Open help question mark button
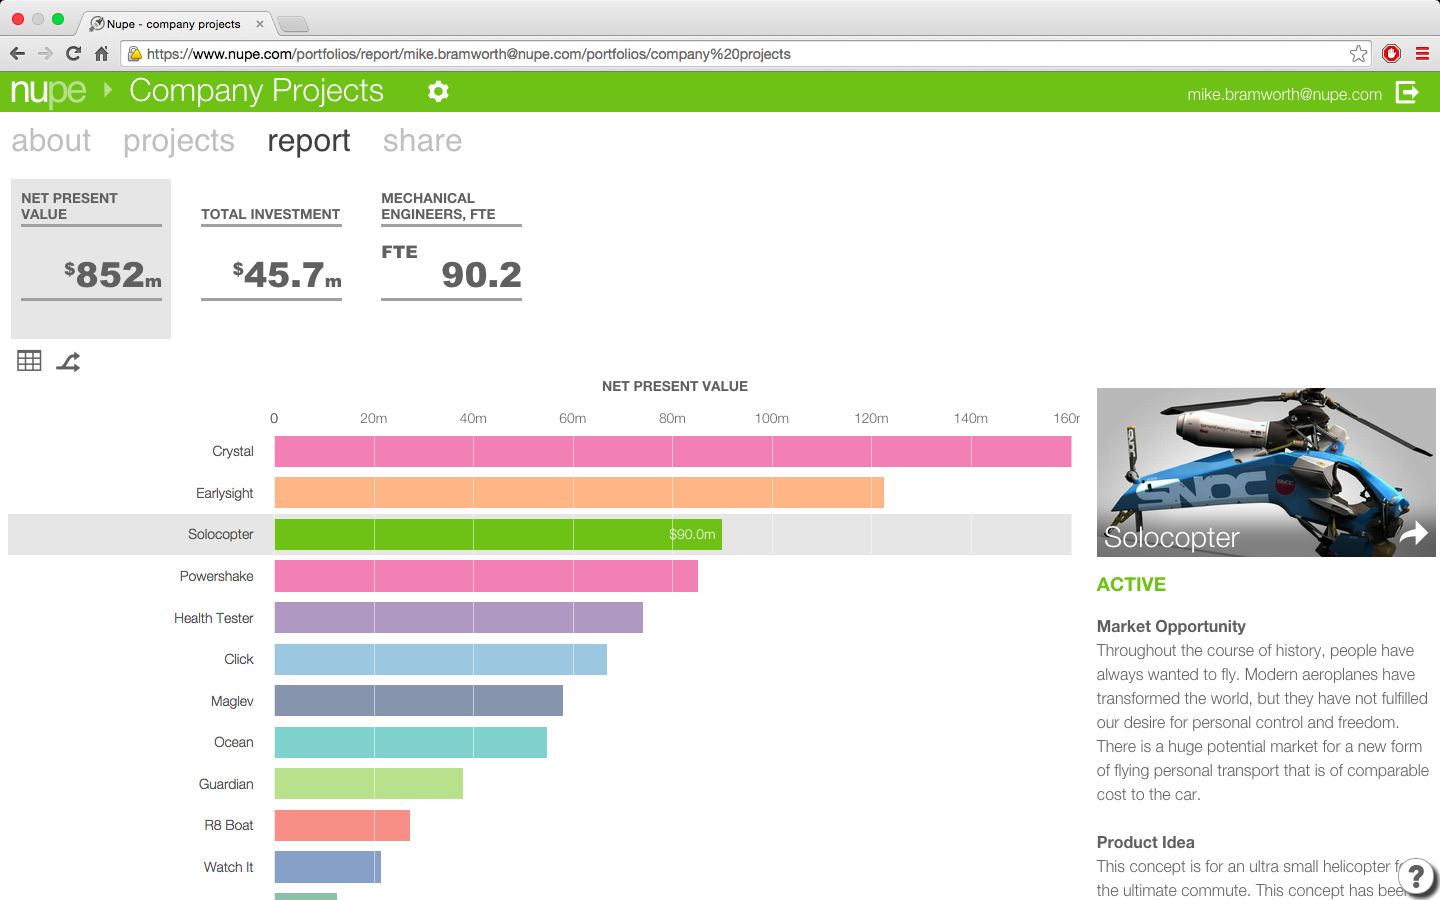The width and height of the screenshot is (1440, 900). tap(1417, 877)
